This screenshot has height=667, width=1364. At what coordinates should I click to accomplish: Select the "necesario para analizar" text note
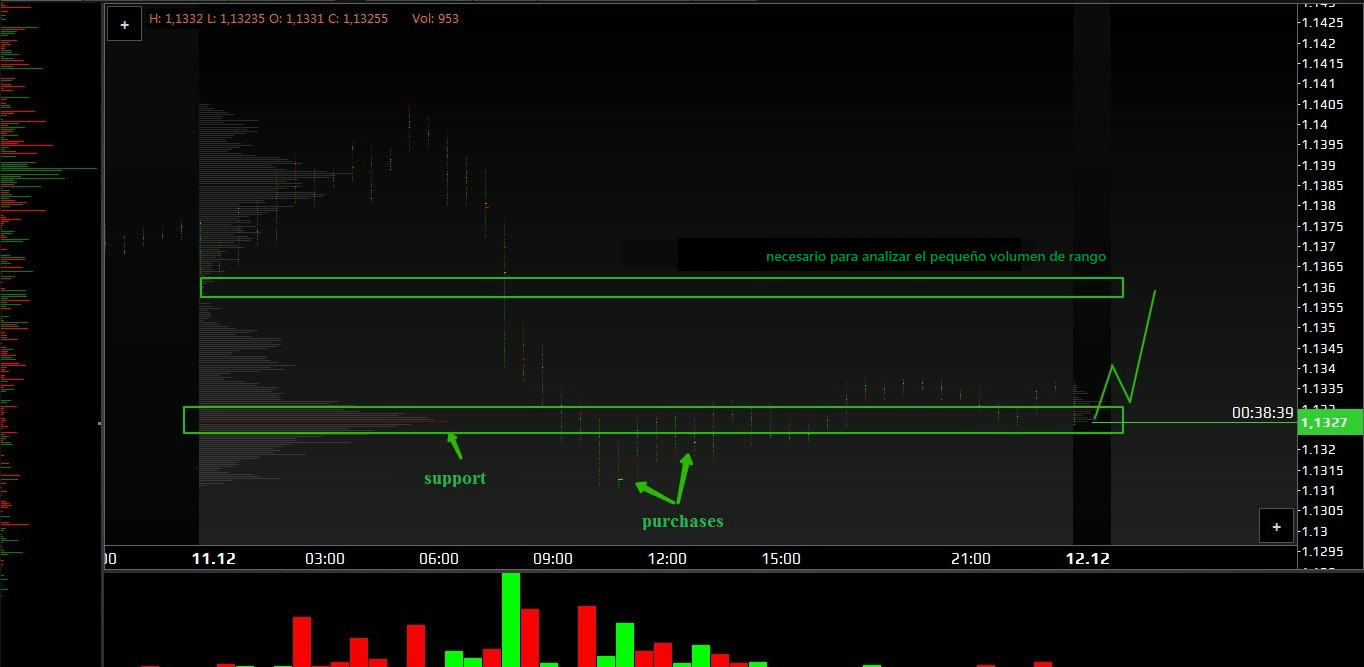(x=935, y=257)
